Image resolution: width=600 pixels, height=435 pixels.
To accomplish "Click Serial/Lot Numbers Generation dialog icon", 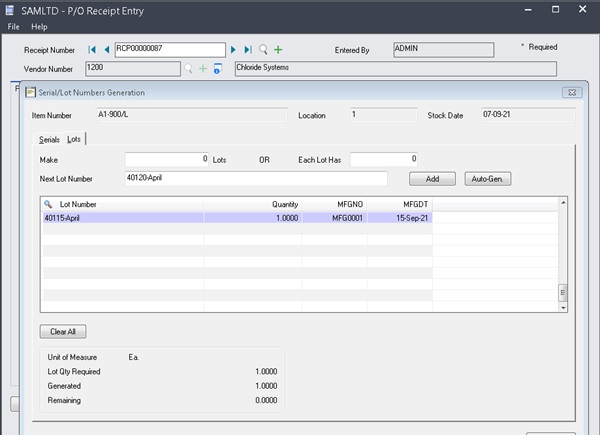I will point(30,92).
